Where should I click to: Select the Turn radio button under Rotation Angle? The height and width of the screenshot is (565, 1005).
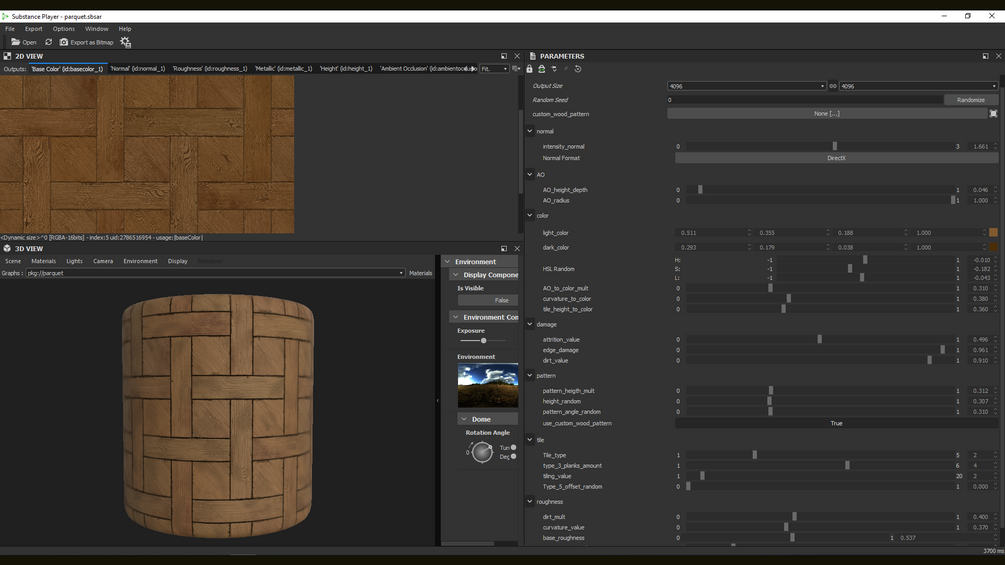[x=514, y=447]
